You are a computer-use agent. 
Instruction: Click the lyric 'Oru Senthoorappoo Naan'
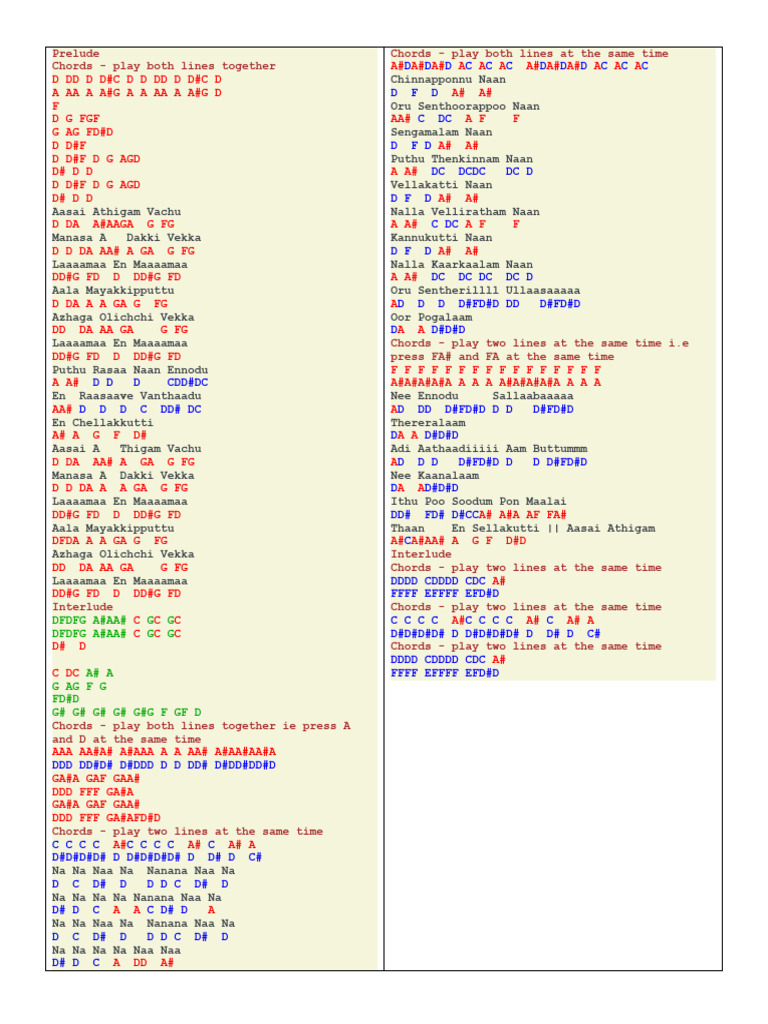(x=465, y=106)
